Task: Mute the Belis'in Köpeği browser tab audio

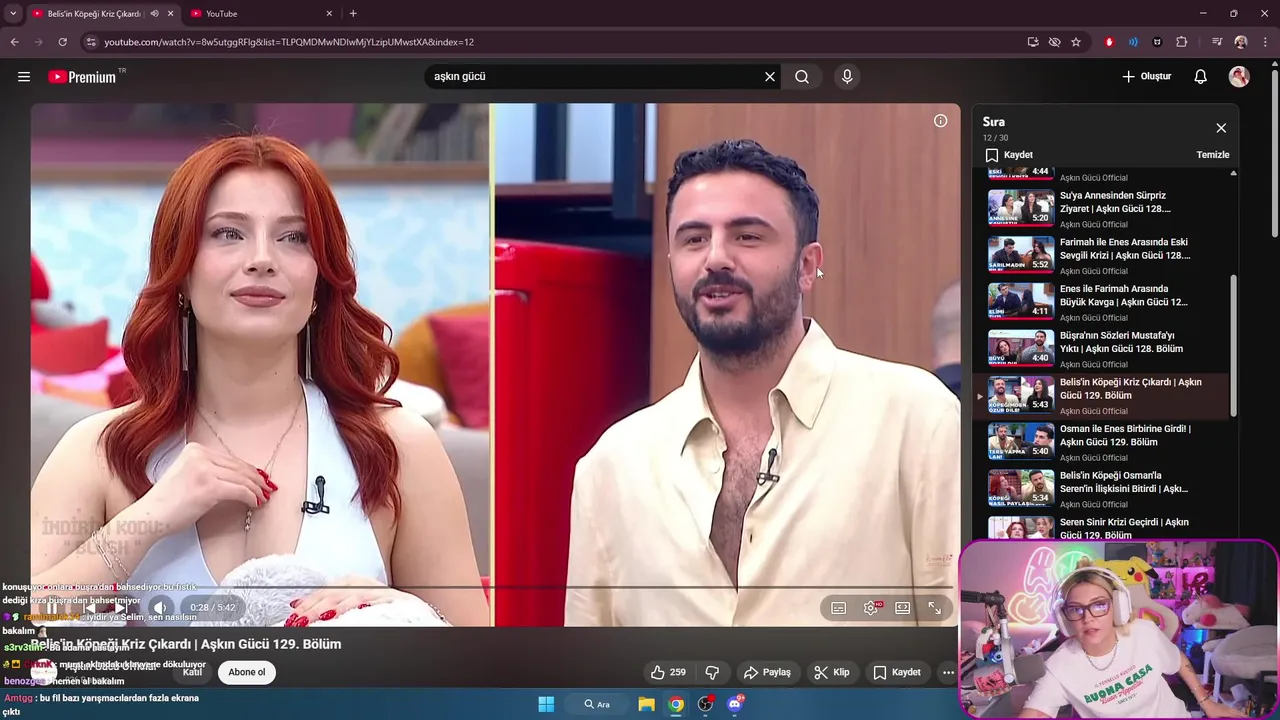Action: pos(154,14)
